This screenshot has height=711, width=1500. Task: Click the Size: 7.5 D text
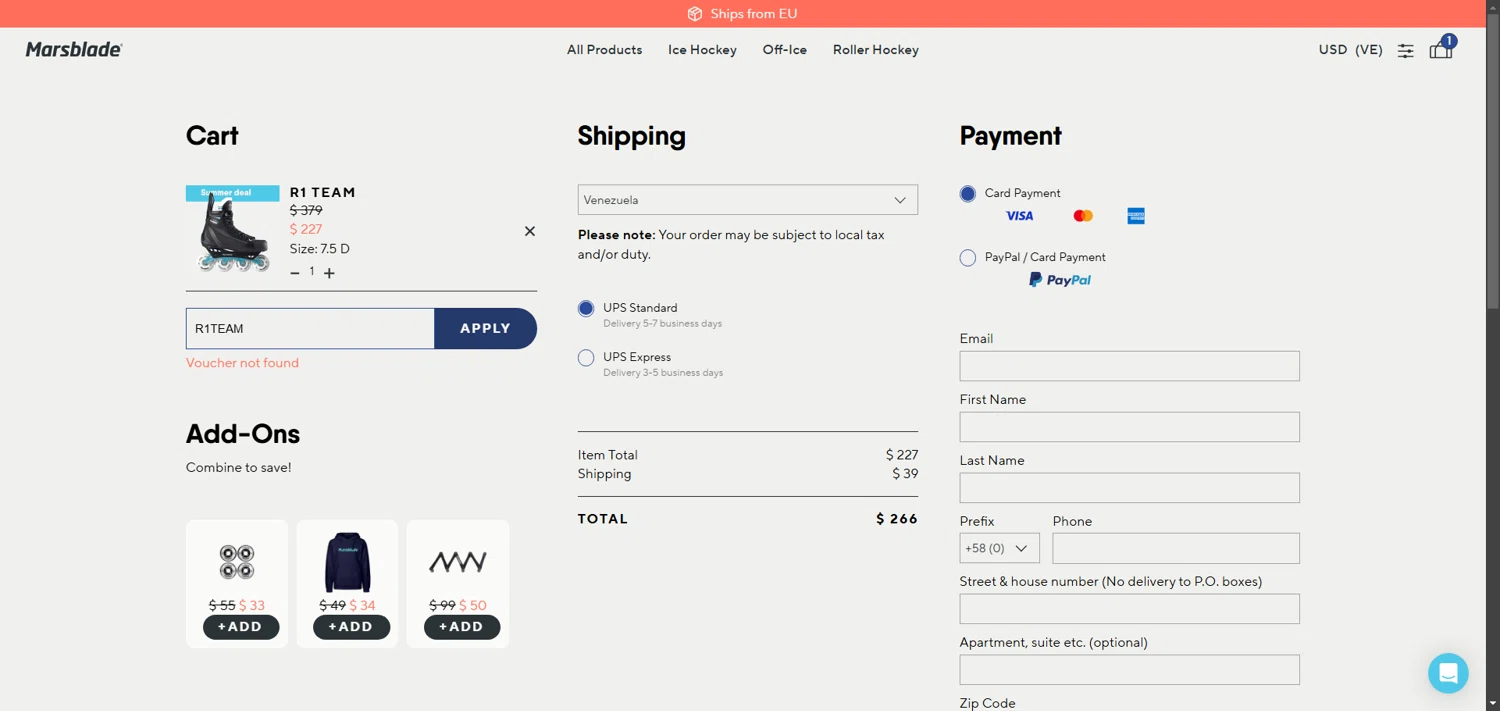click(320, 249)
